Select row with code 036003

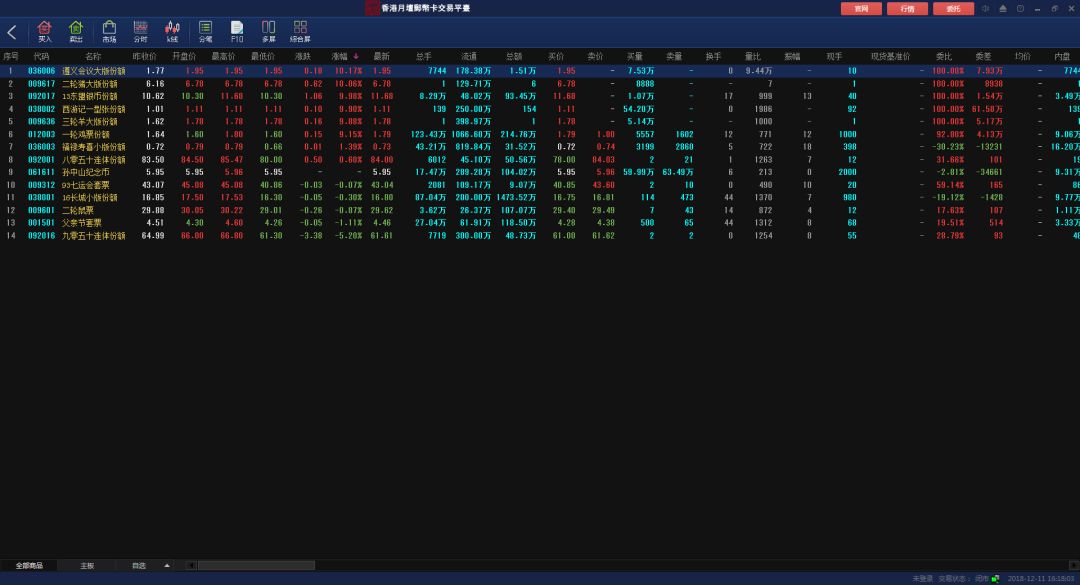pyautogui.click(x=540, y=147)
